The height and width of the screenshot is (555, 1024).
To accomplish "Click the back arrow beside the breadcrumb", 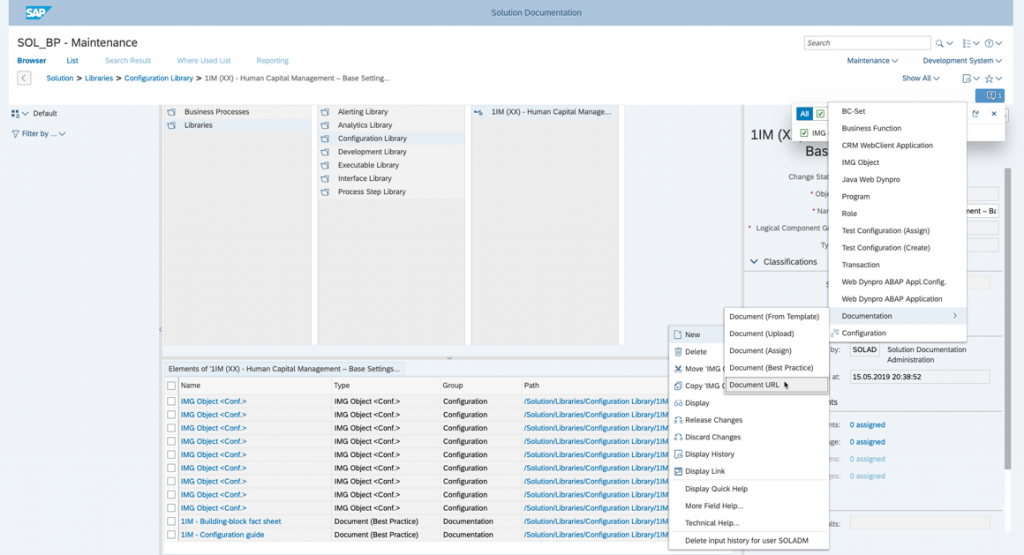I will pos(24,78).
